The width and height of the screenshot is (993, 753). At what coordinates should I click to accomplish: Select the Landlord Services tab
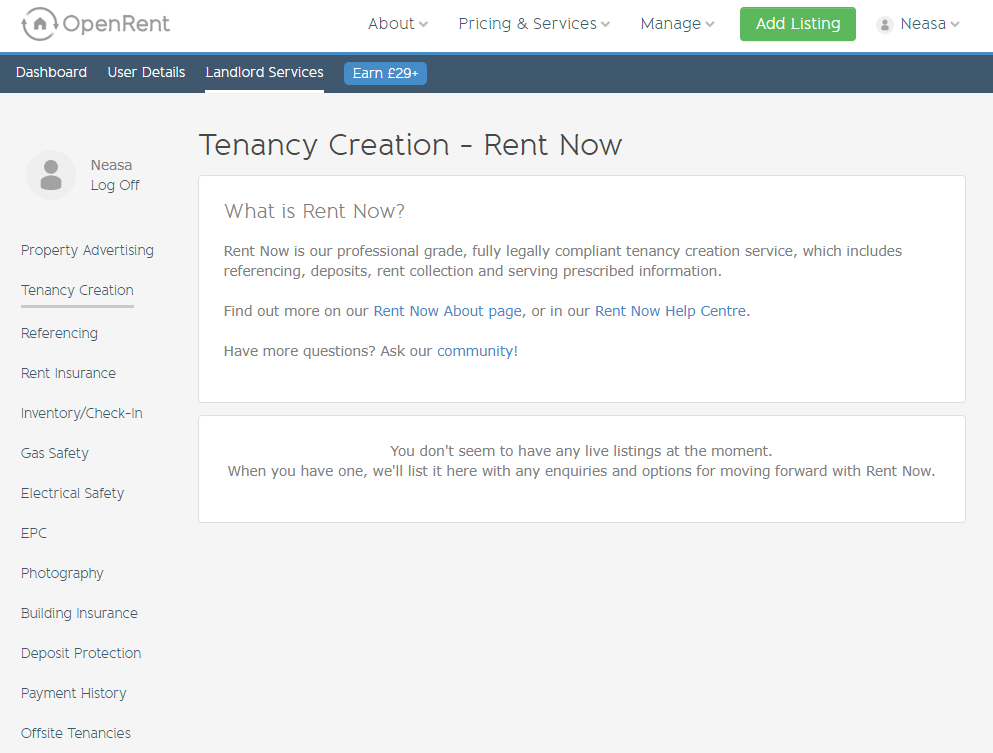[x=264, y=72]
